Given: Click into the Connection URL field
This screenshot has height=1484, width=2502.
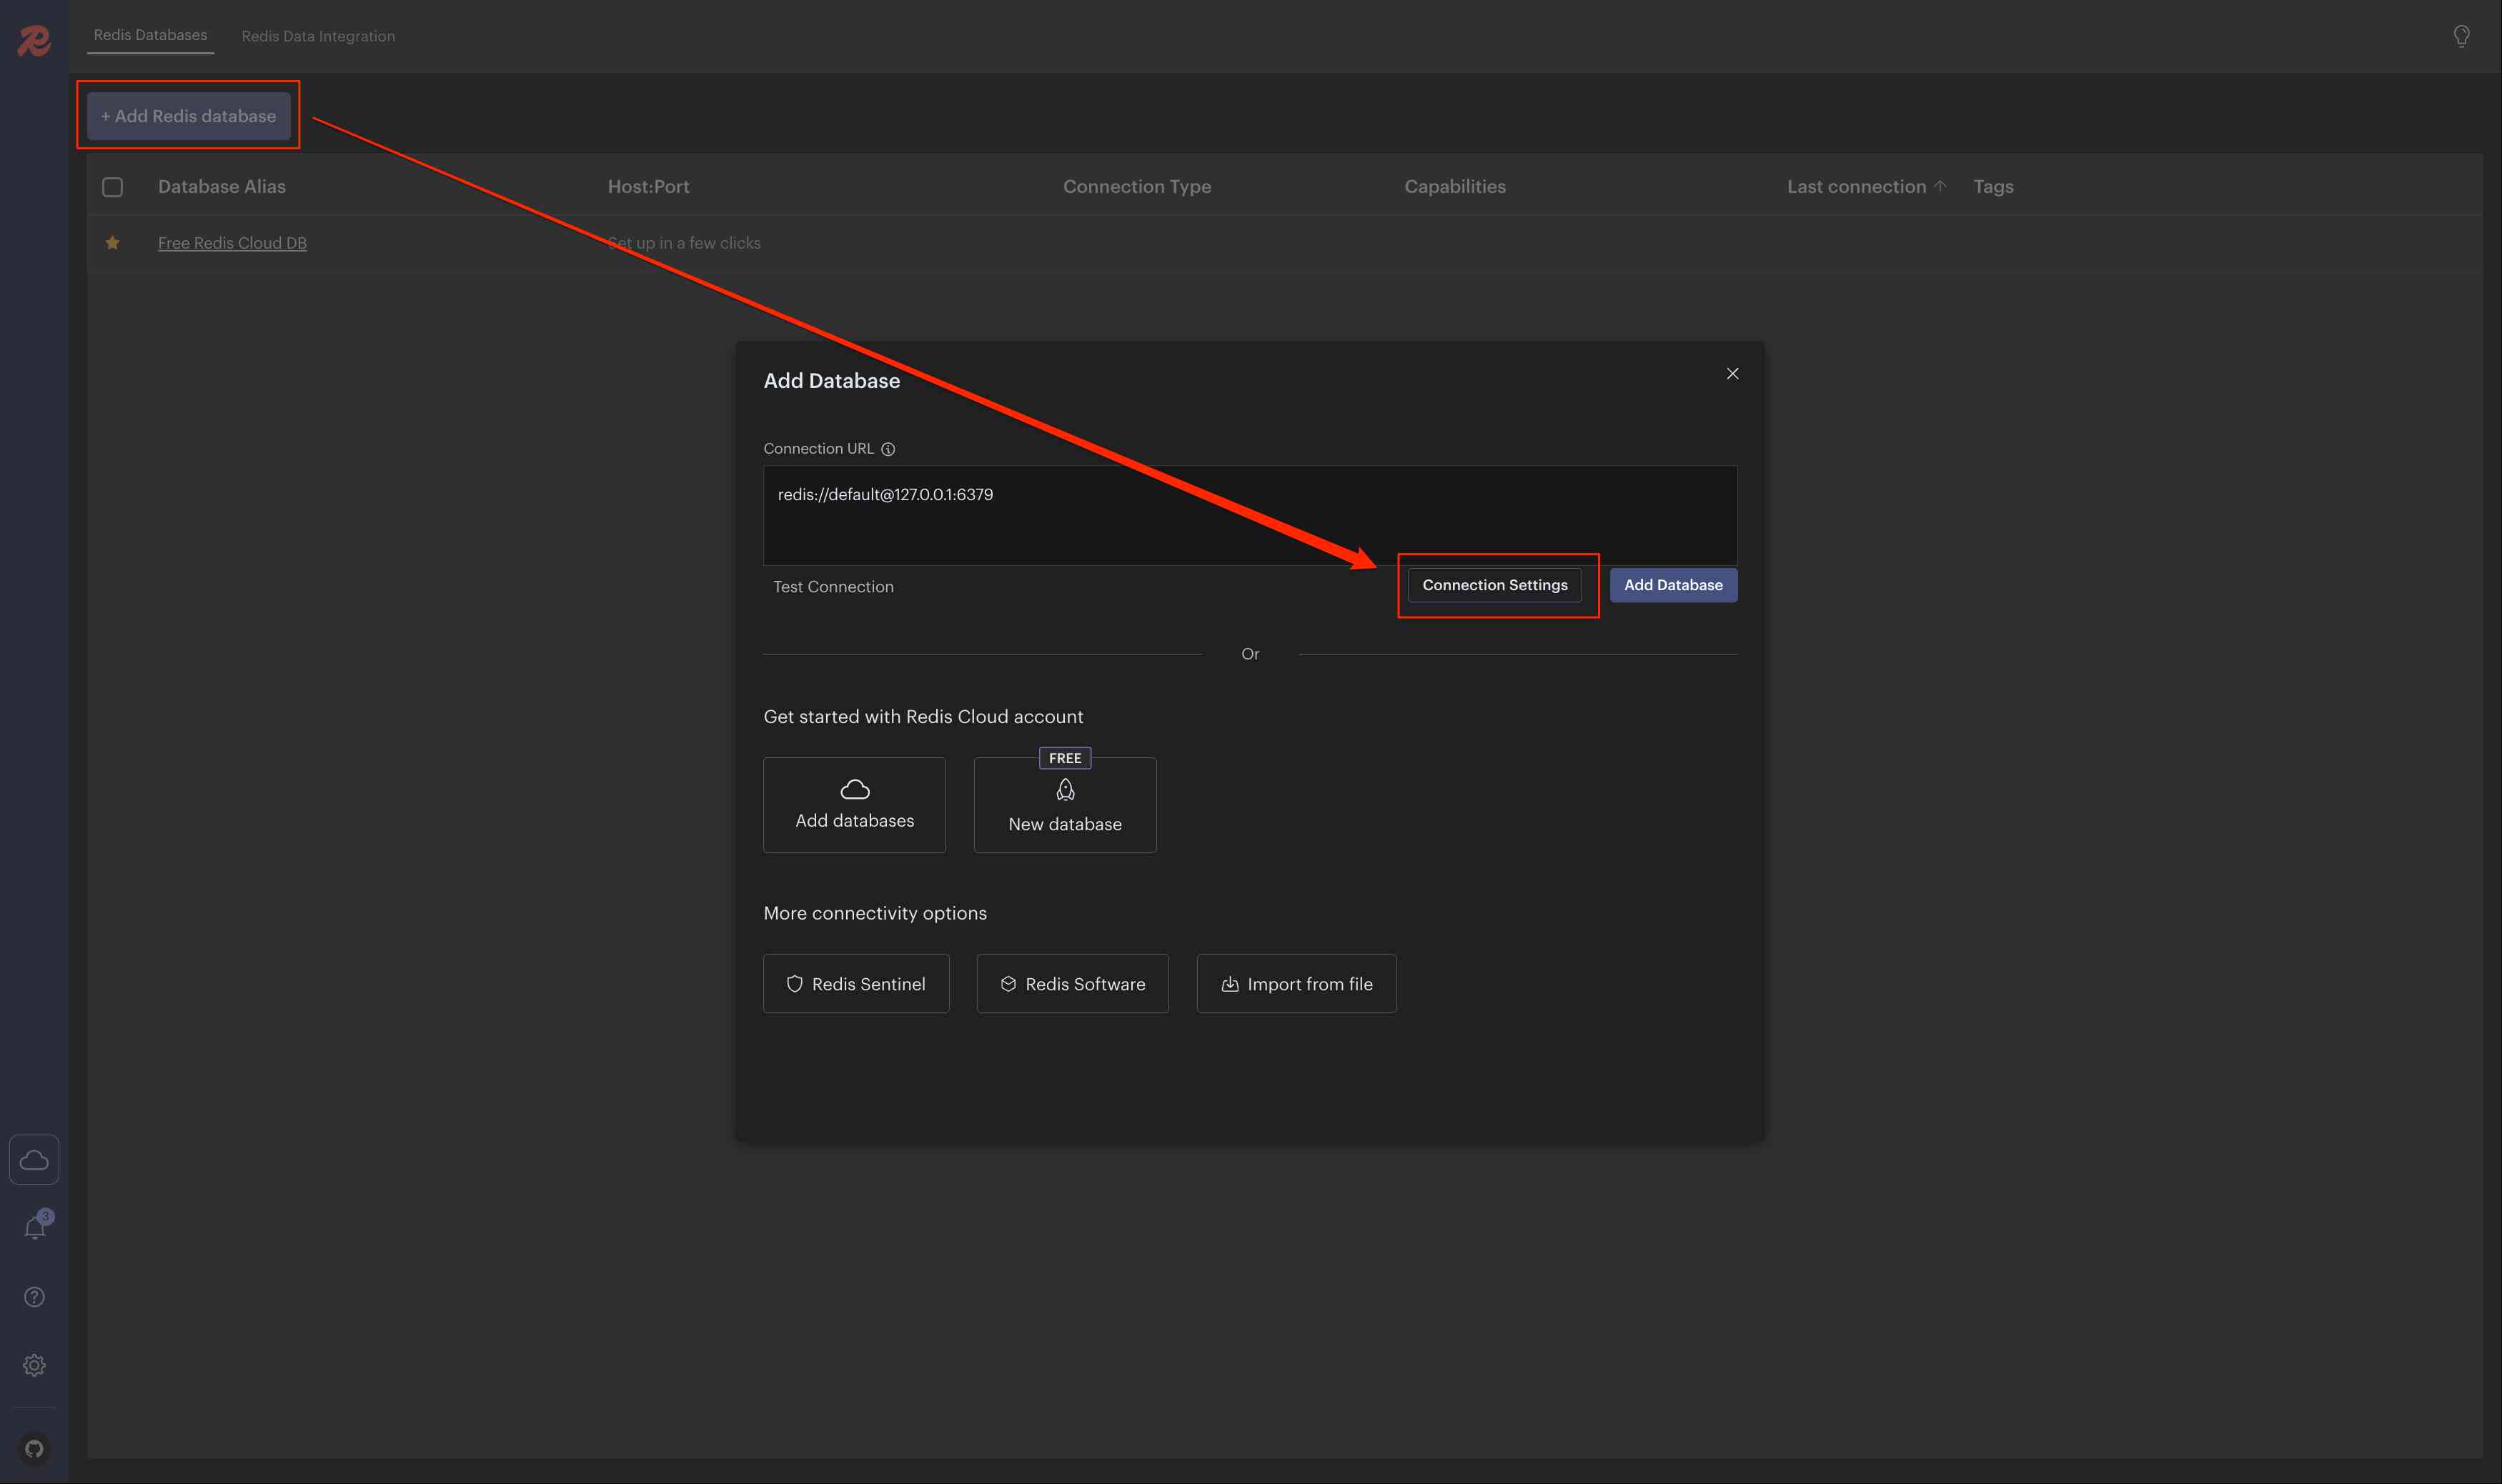Looking at the screenshot, I should [1249, 515].
